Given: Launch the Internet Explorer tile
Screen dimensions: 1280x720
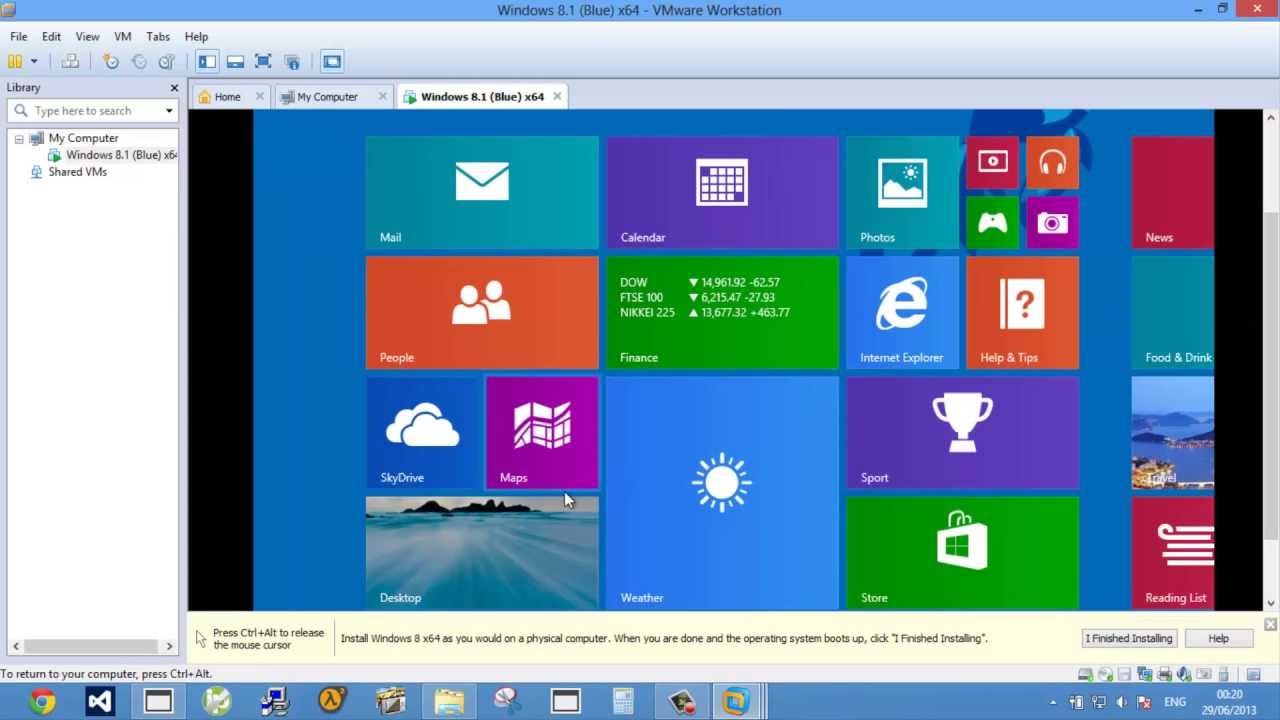Looking at the screenshot, I should 902,312.
